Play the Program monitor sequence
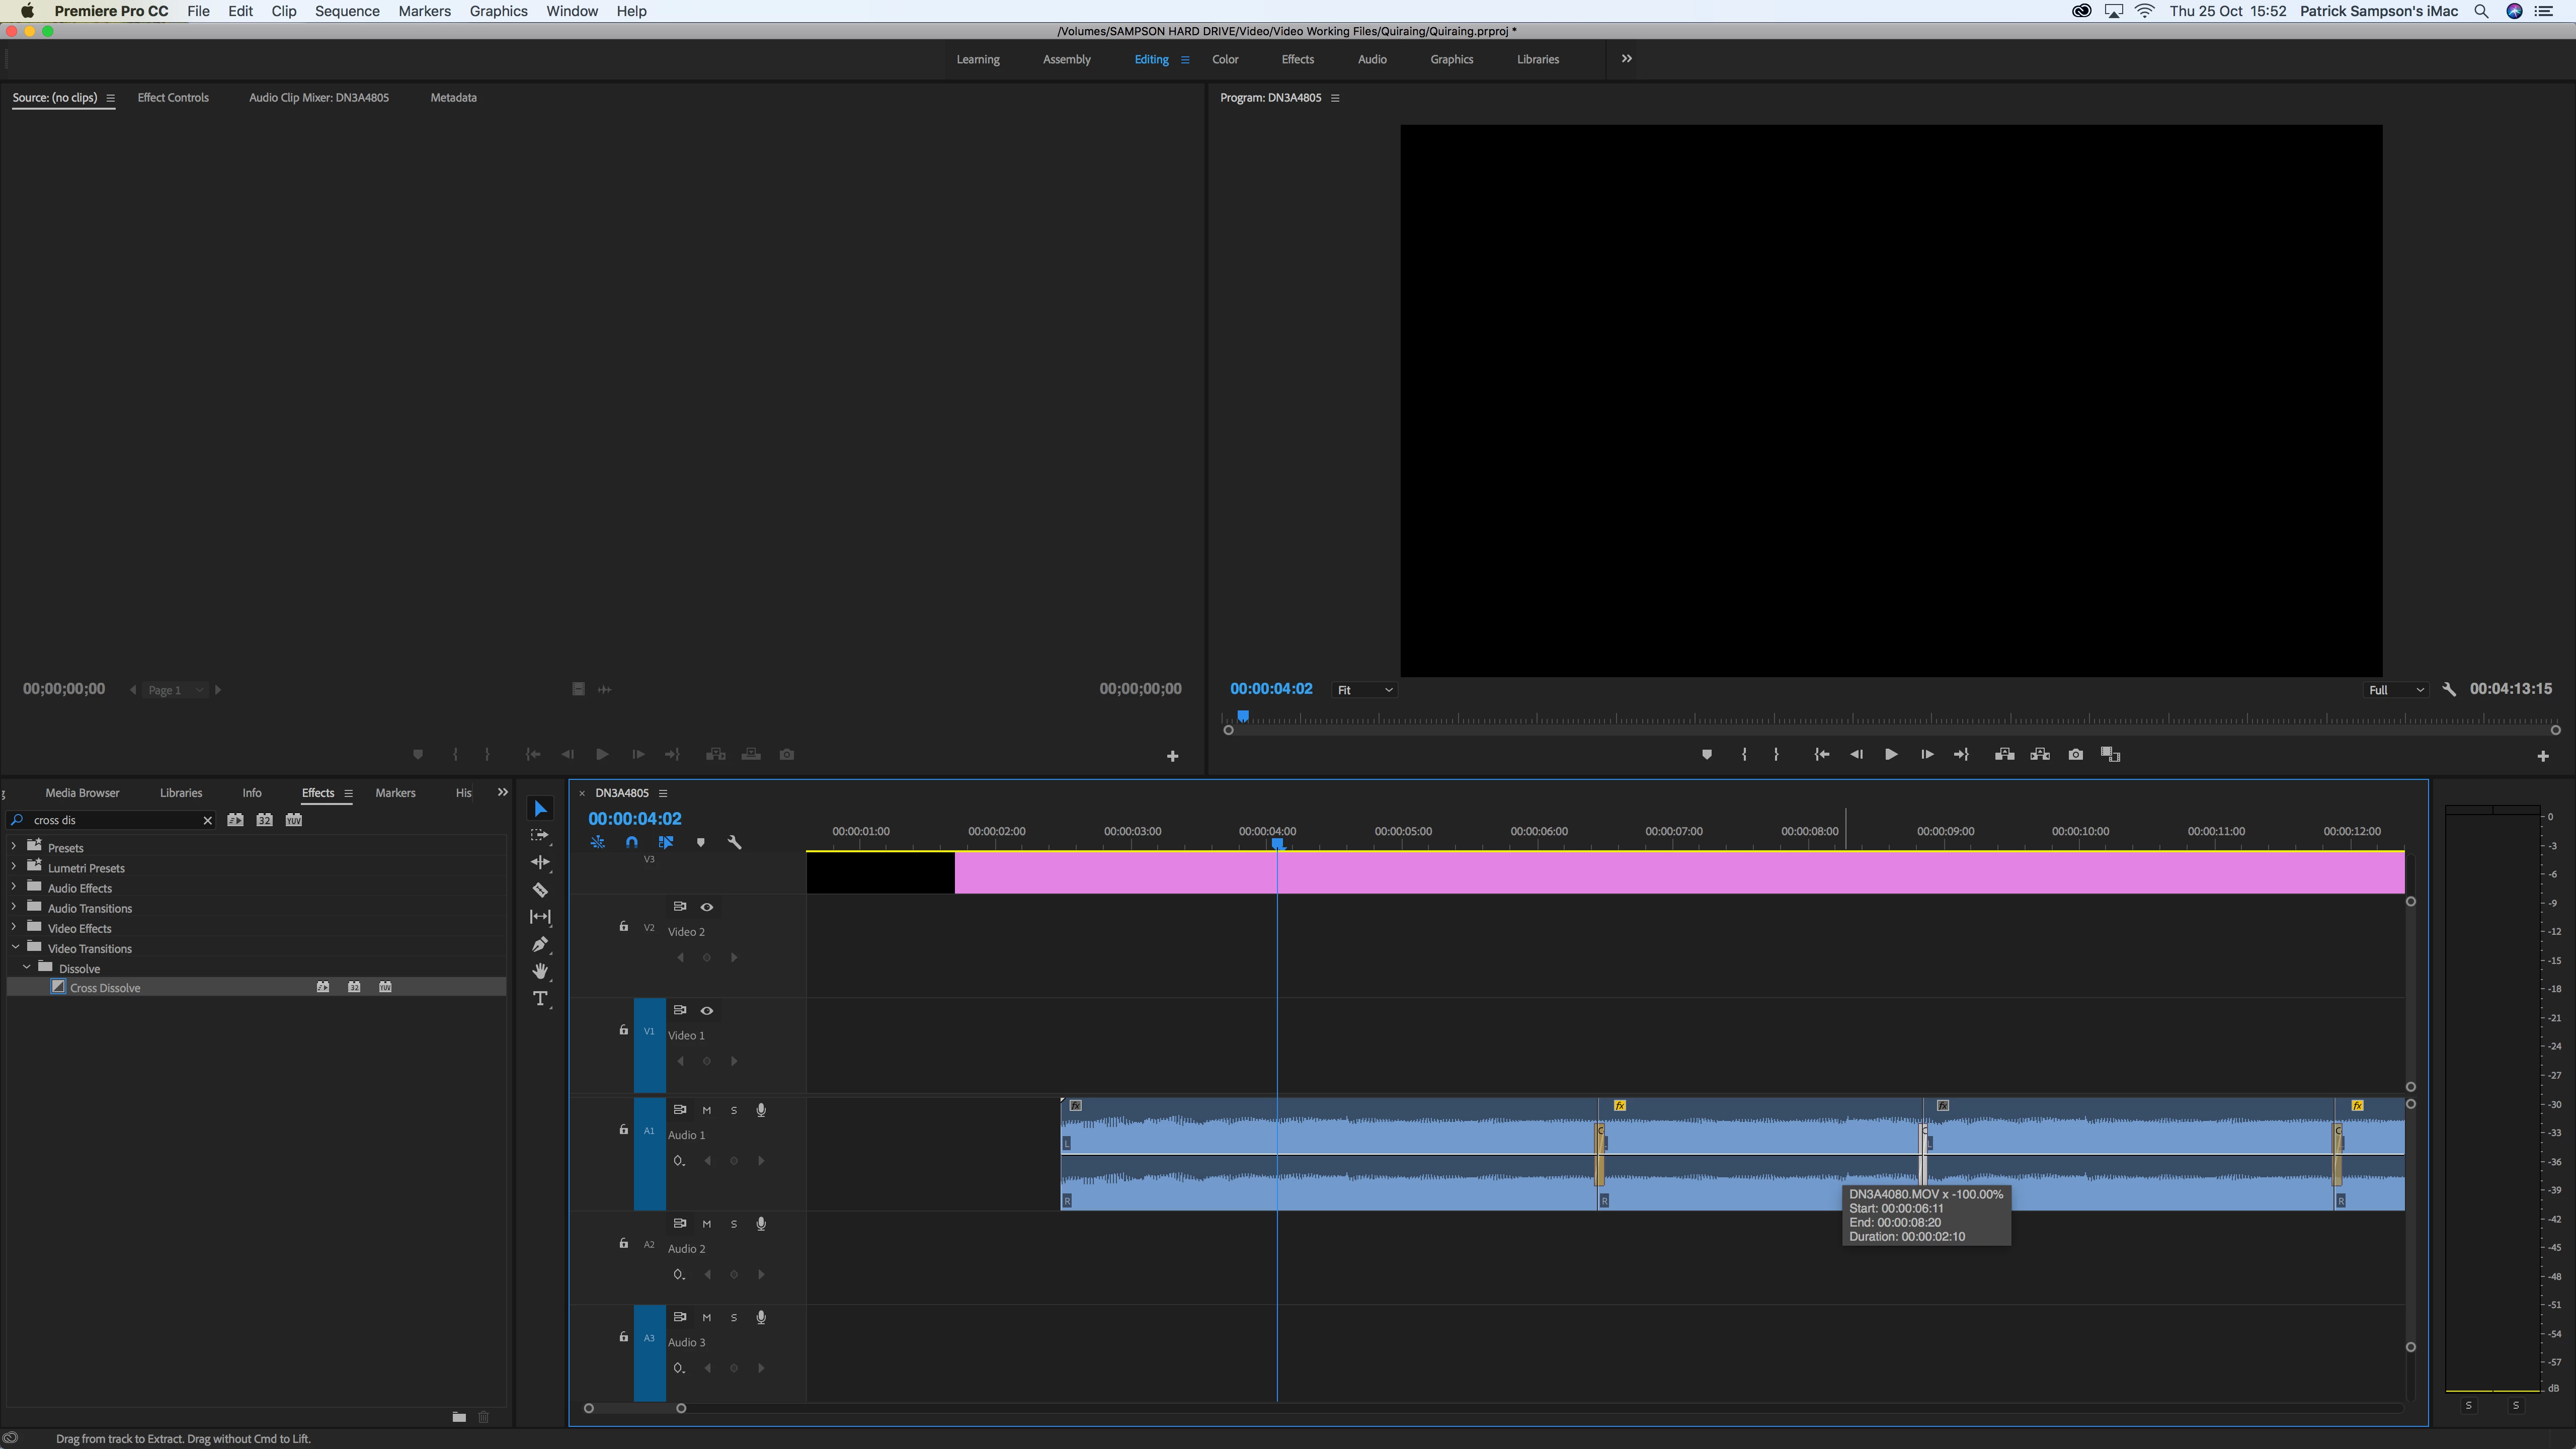The image size is (2576, 1449). [x=1890, y=754]
